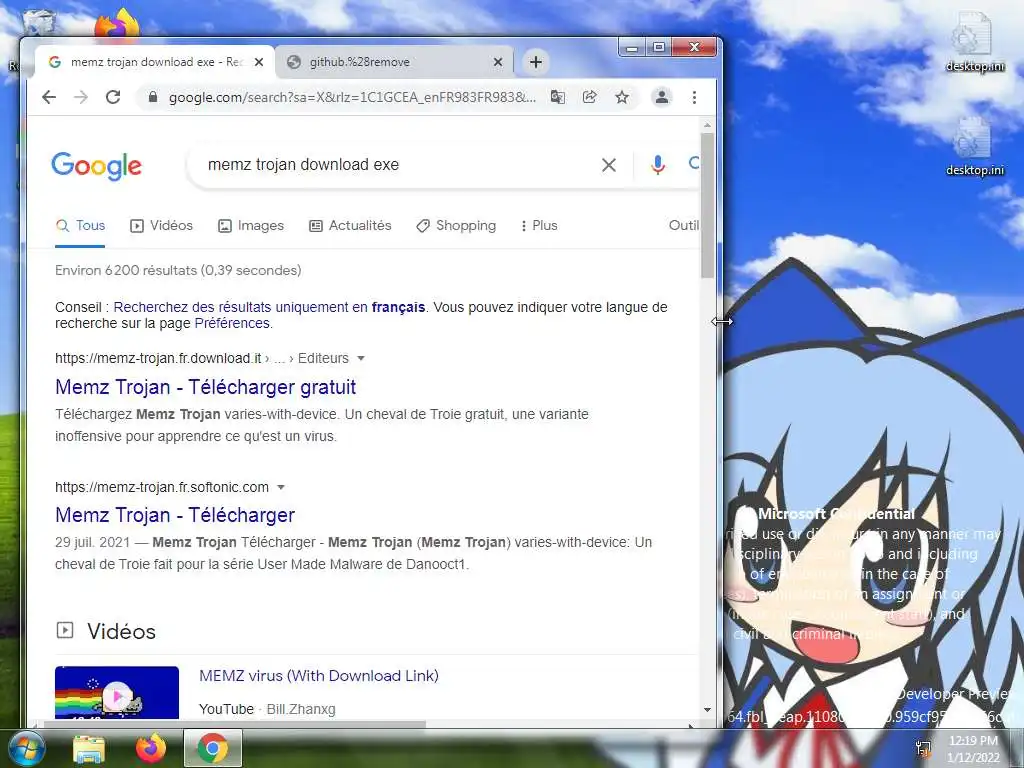The width and height of the screenshot is (1024, 768).
Task: Open Memz Trojan - Télécharger softonic result
Action: pos(175,515)
